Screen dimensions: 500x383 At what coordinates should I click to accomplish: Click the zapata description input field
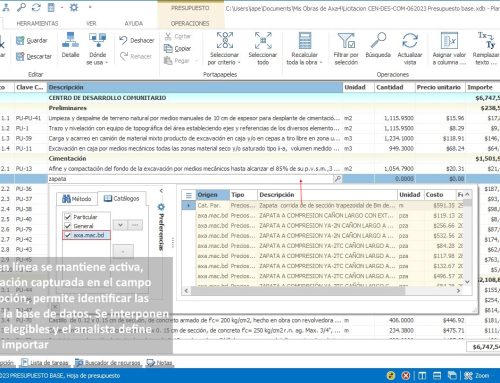tap(191, 179)
